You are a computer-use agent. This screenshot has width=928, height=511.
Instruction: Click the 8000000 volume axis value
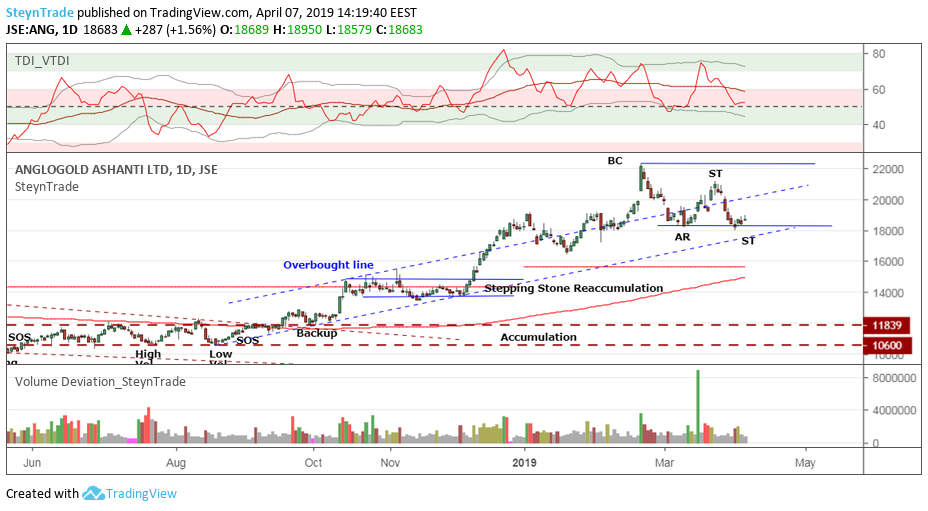point(894,378)
